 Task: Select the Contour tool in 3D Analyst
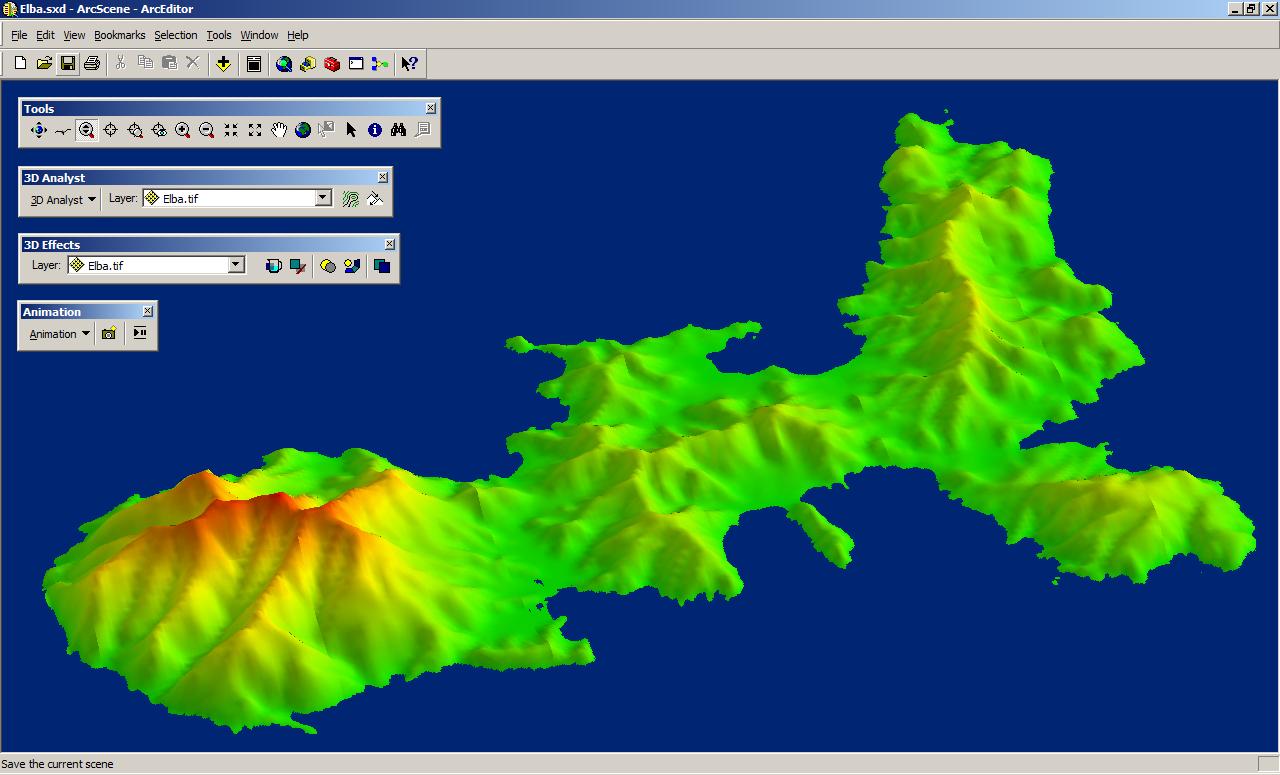pos(350,199)
